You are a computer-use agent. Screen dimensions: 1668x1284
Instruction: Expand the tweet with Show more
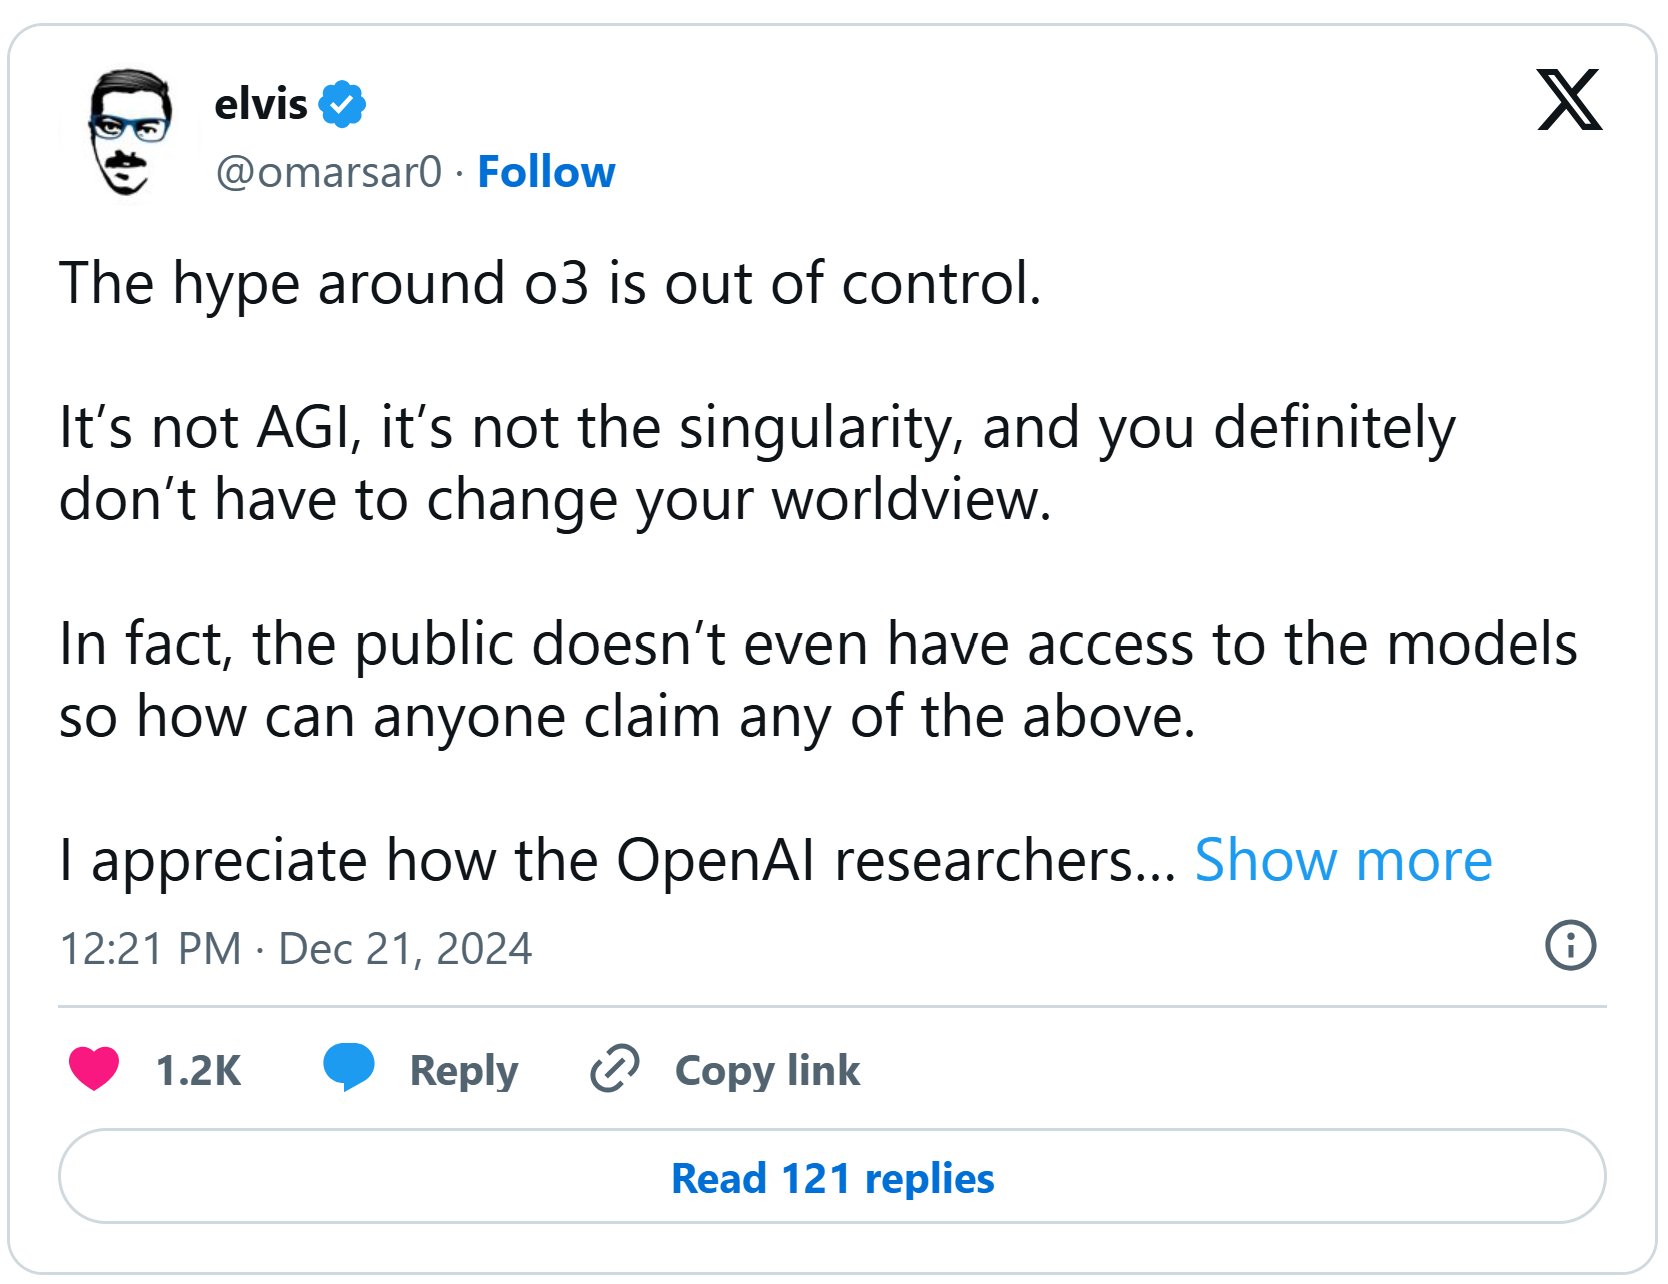(1343, 860)
